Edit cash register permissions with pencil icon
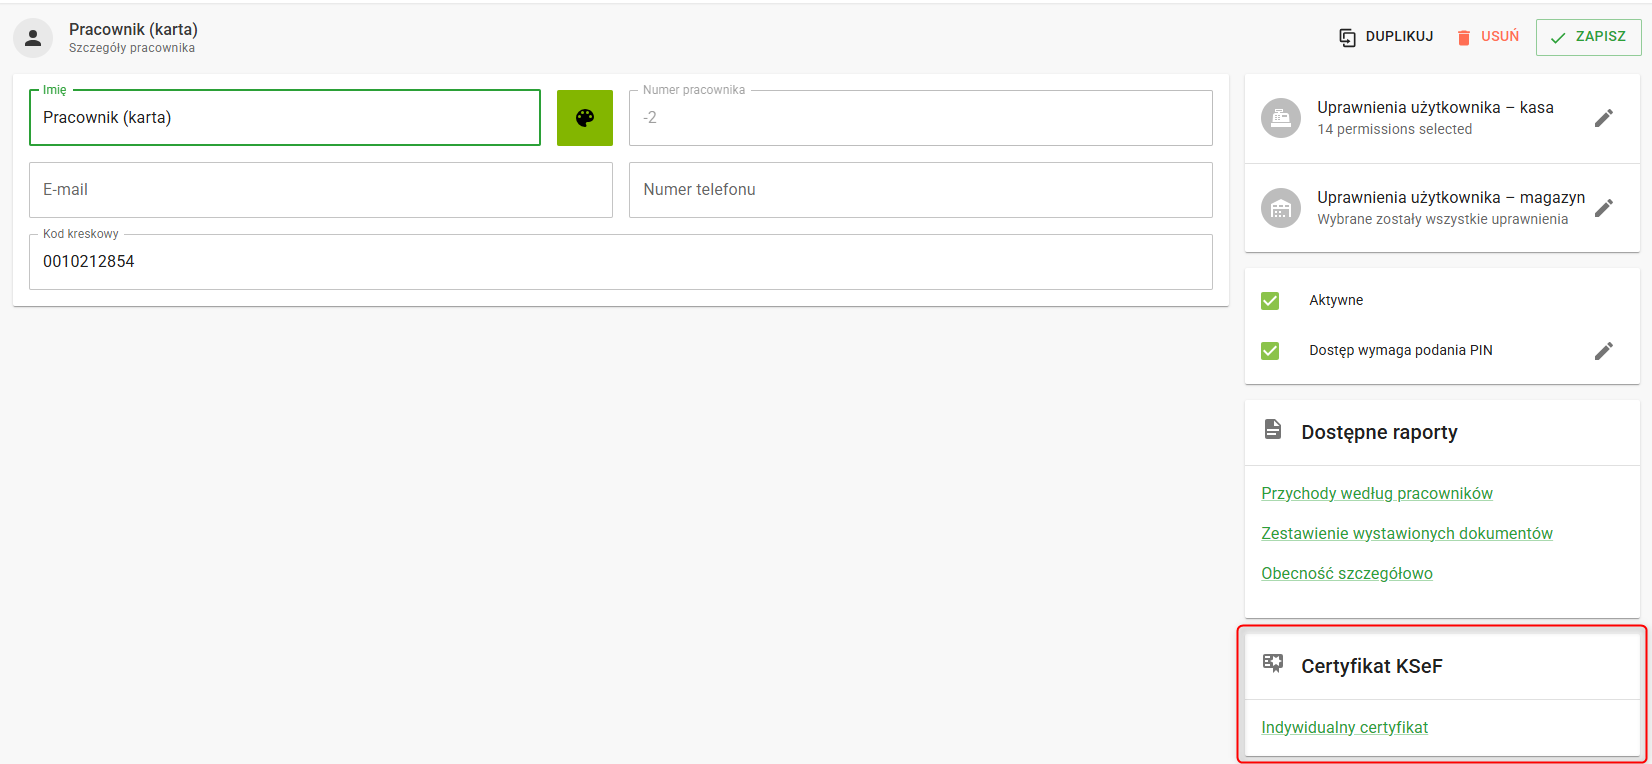 pyautogui.click(x=1603, y=118)
